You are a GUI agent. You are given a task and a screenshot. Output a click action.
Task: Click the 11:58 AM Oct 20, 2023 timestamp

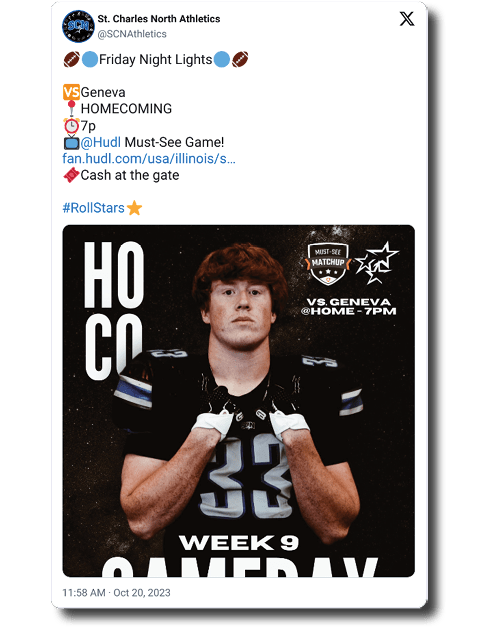point(116,592)
